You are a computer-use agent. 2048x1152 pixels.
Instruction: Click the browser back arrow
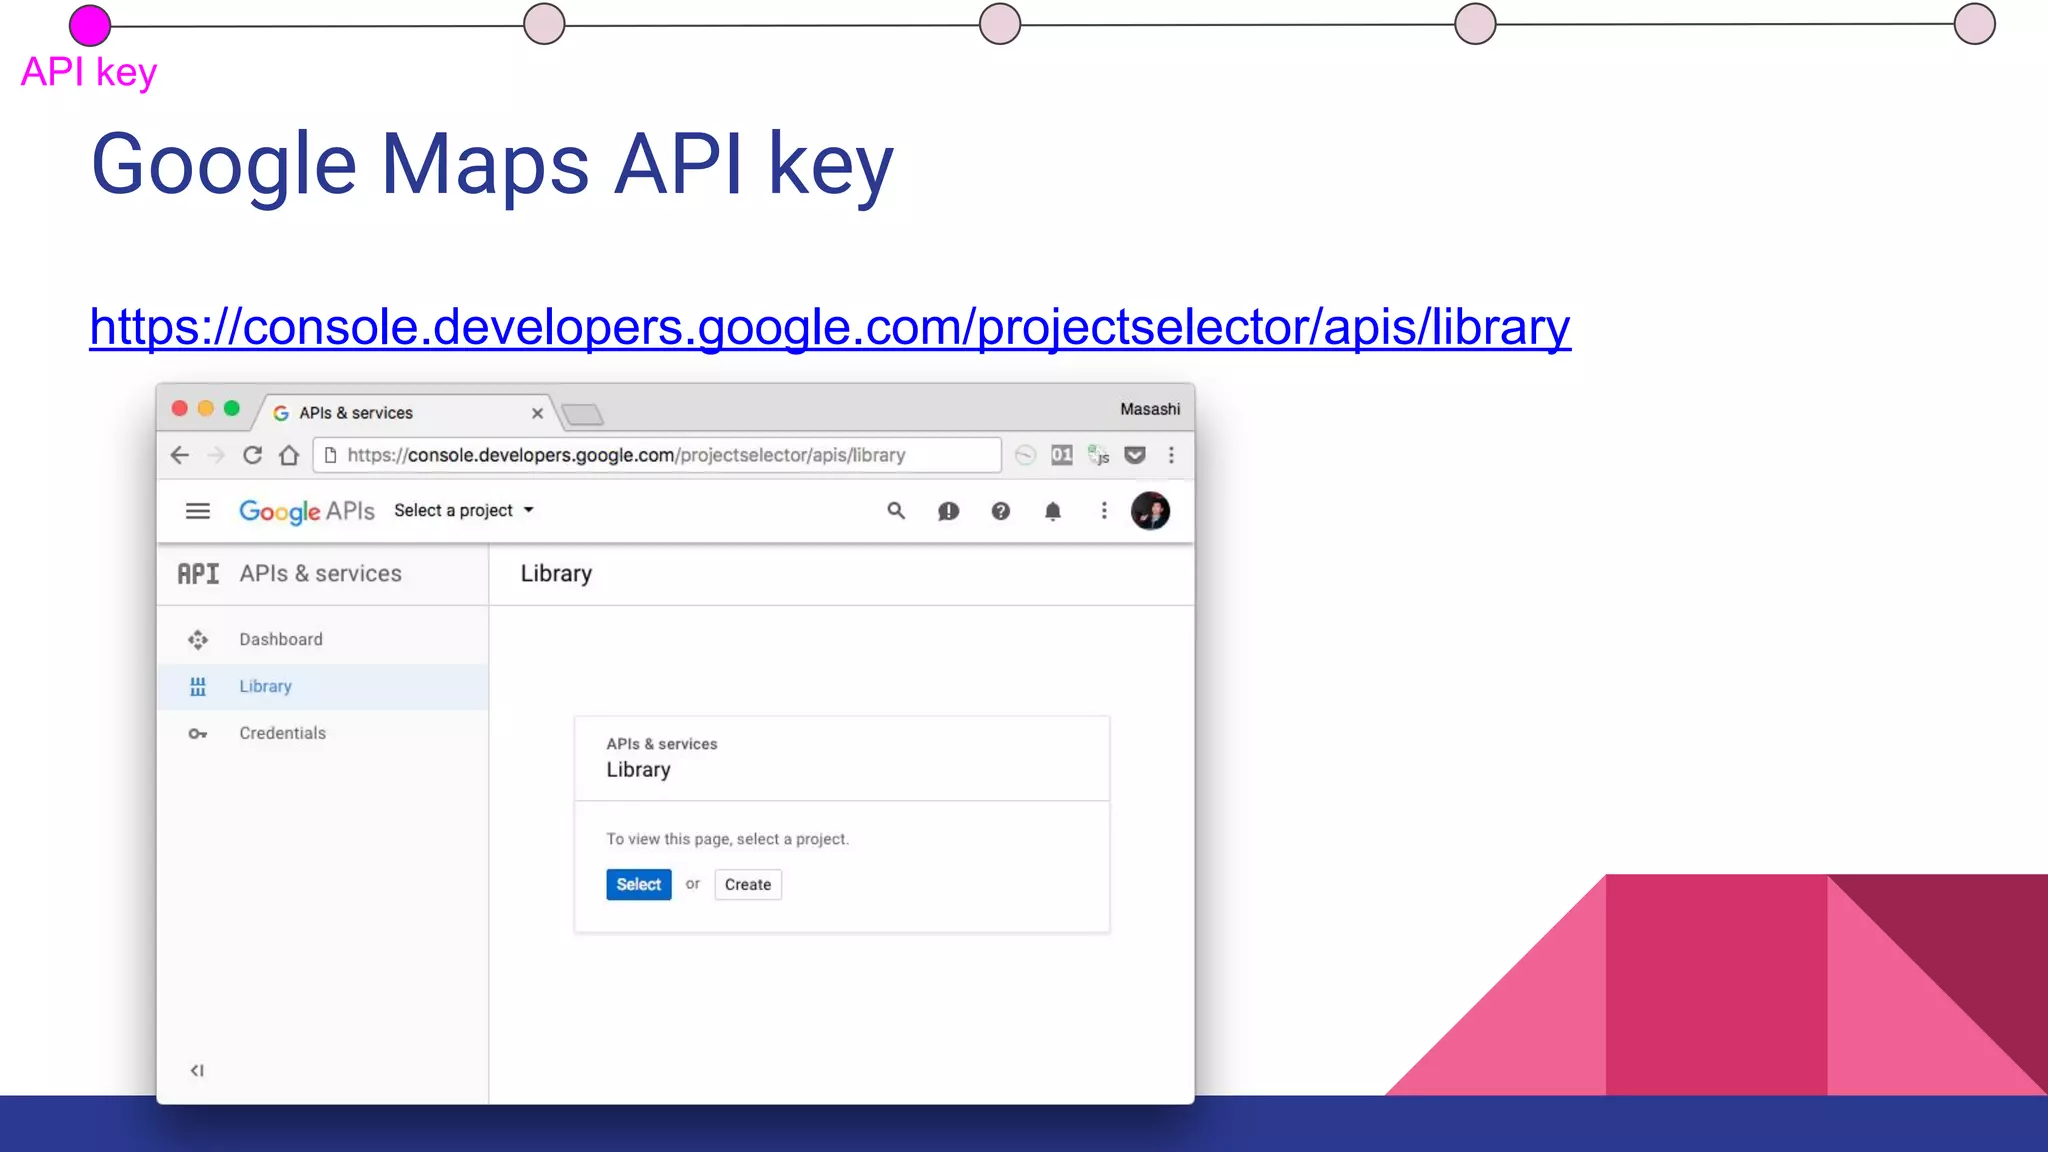click(180, 455)
